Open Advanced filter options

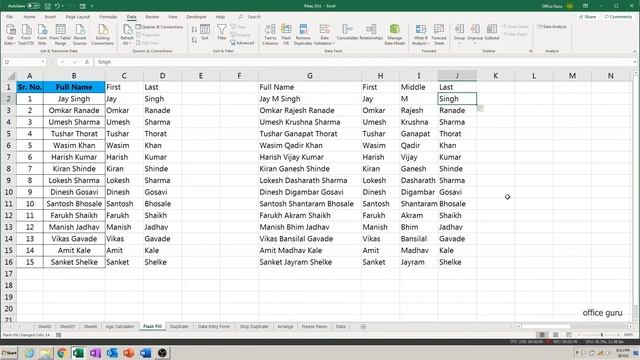coord(242,43)
